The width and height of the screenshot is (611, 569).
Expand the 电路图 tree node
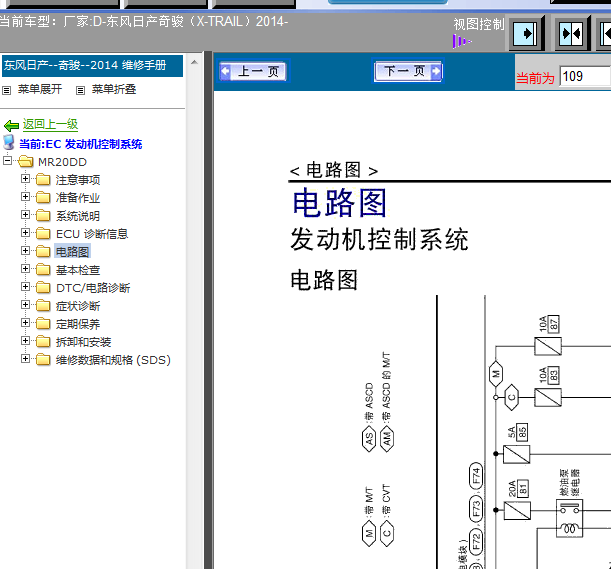[x=25, y=251]
